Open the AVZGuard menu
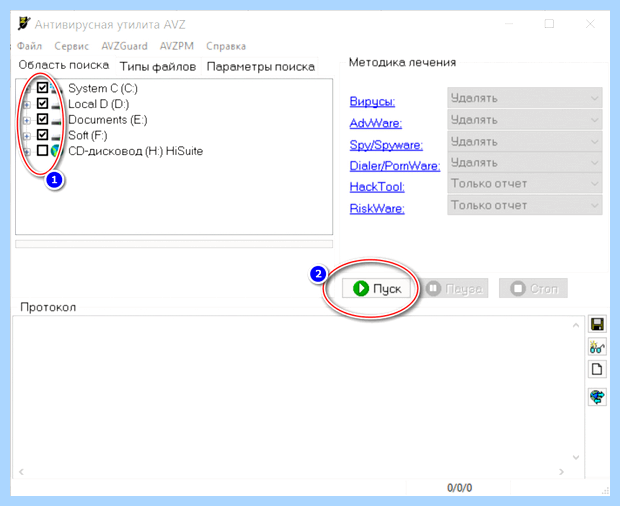 click(124, 46)
